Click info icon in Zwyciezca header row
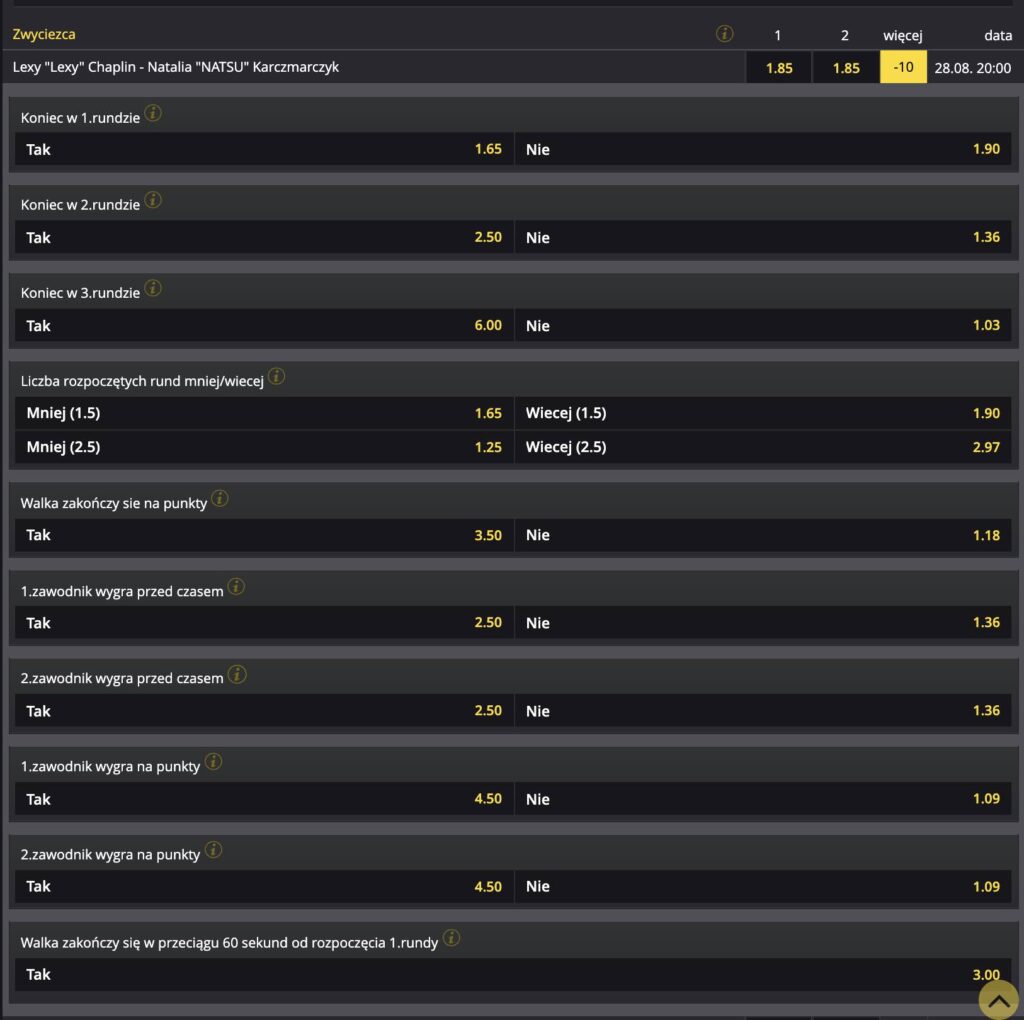This screenshot has width=1024, height=1020. point(725,34)
